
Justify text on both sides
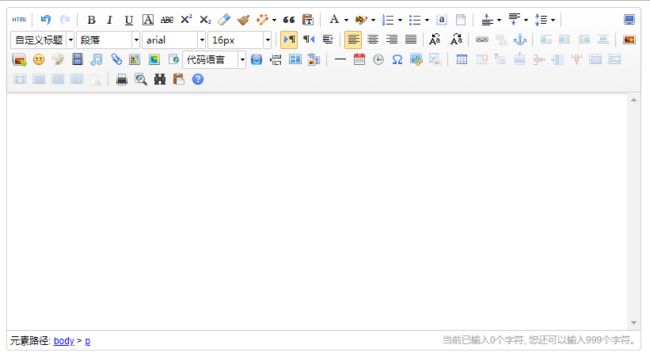pyautogui.click(x=411, y=40)
